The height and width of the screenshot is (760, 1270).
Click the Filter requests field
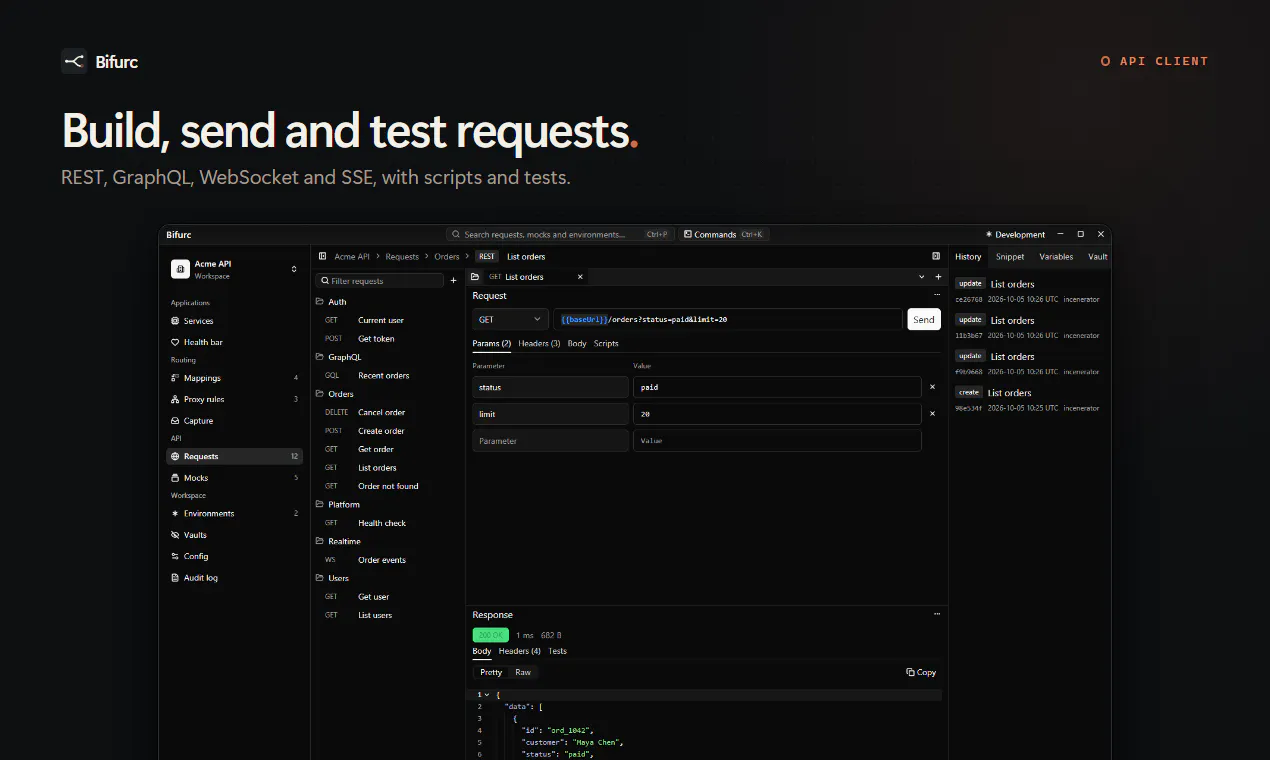coord(380,281)
